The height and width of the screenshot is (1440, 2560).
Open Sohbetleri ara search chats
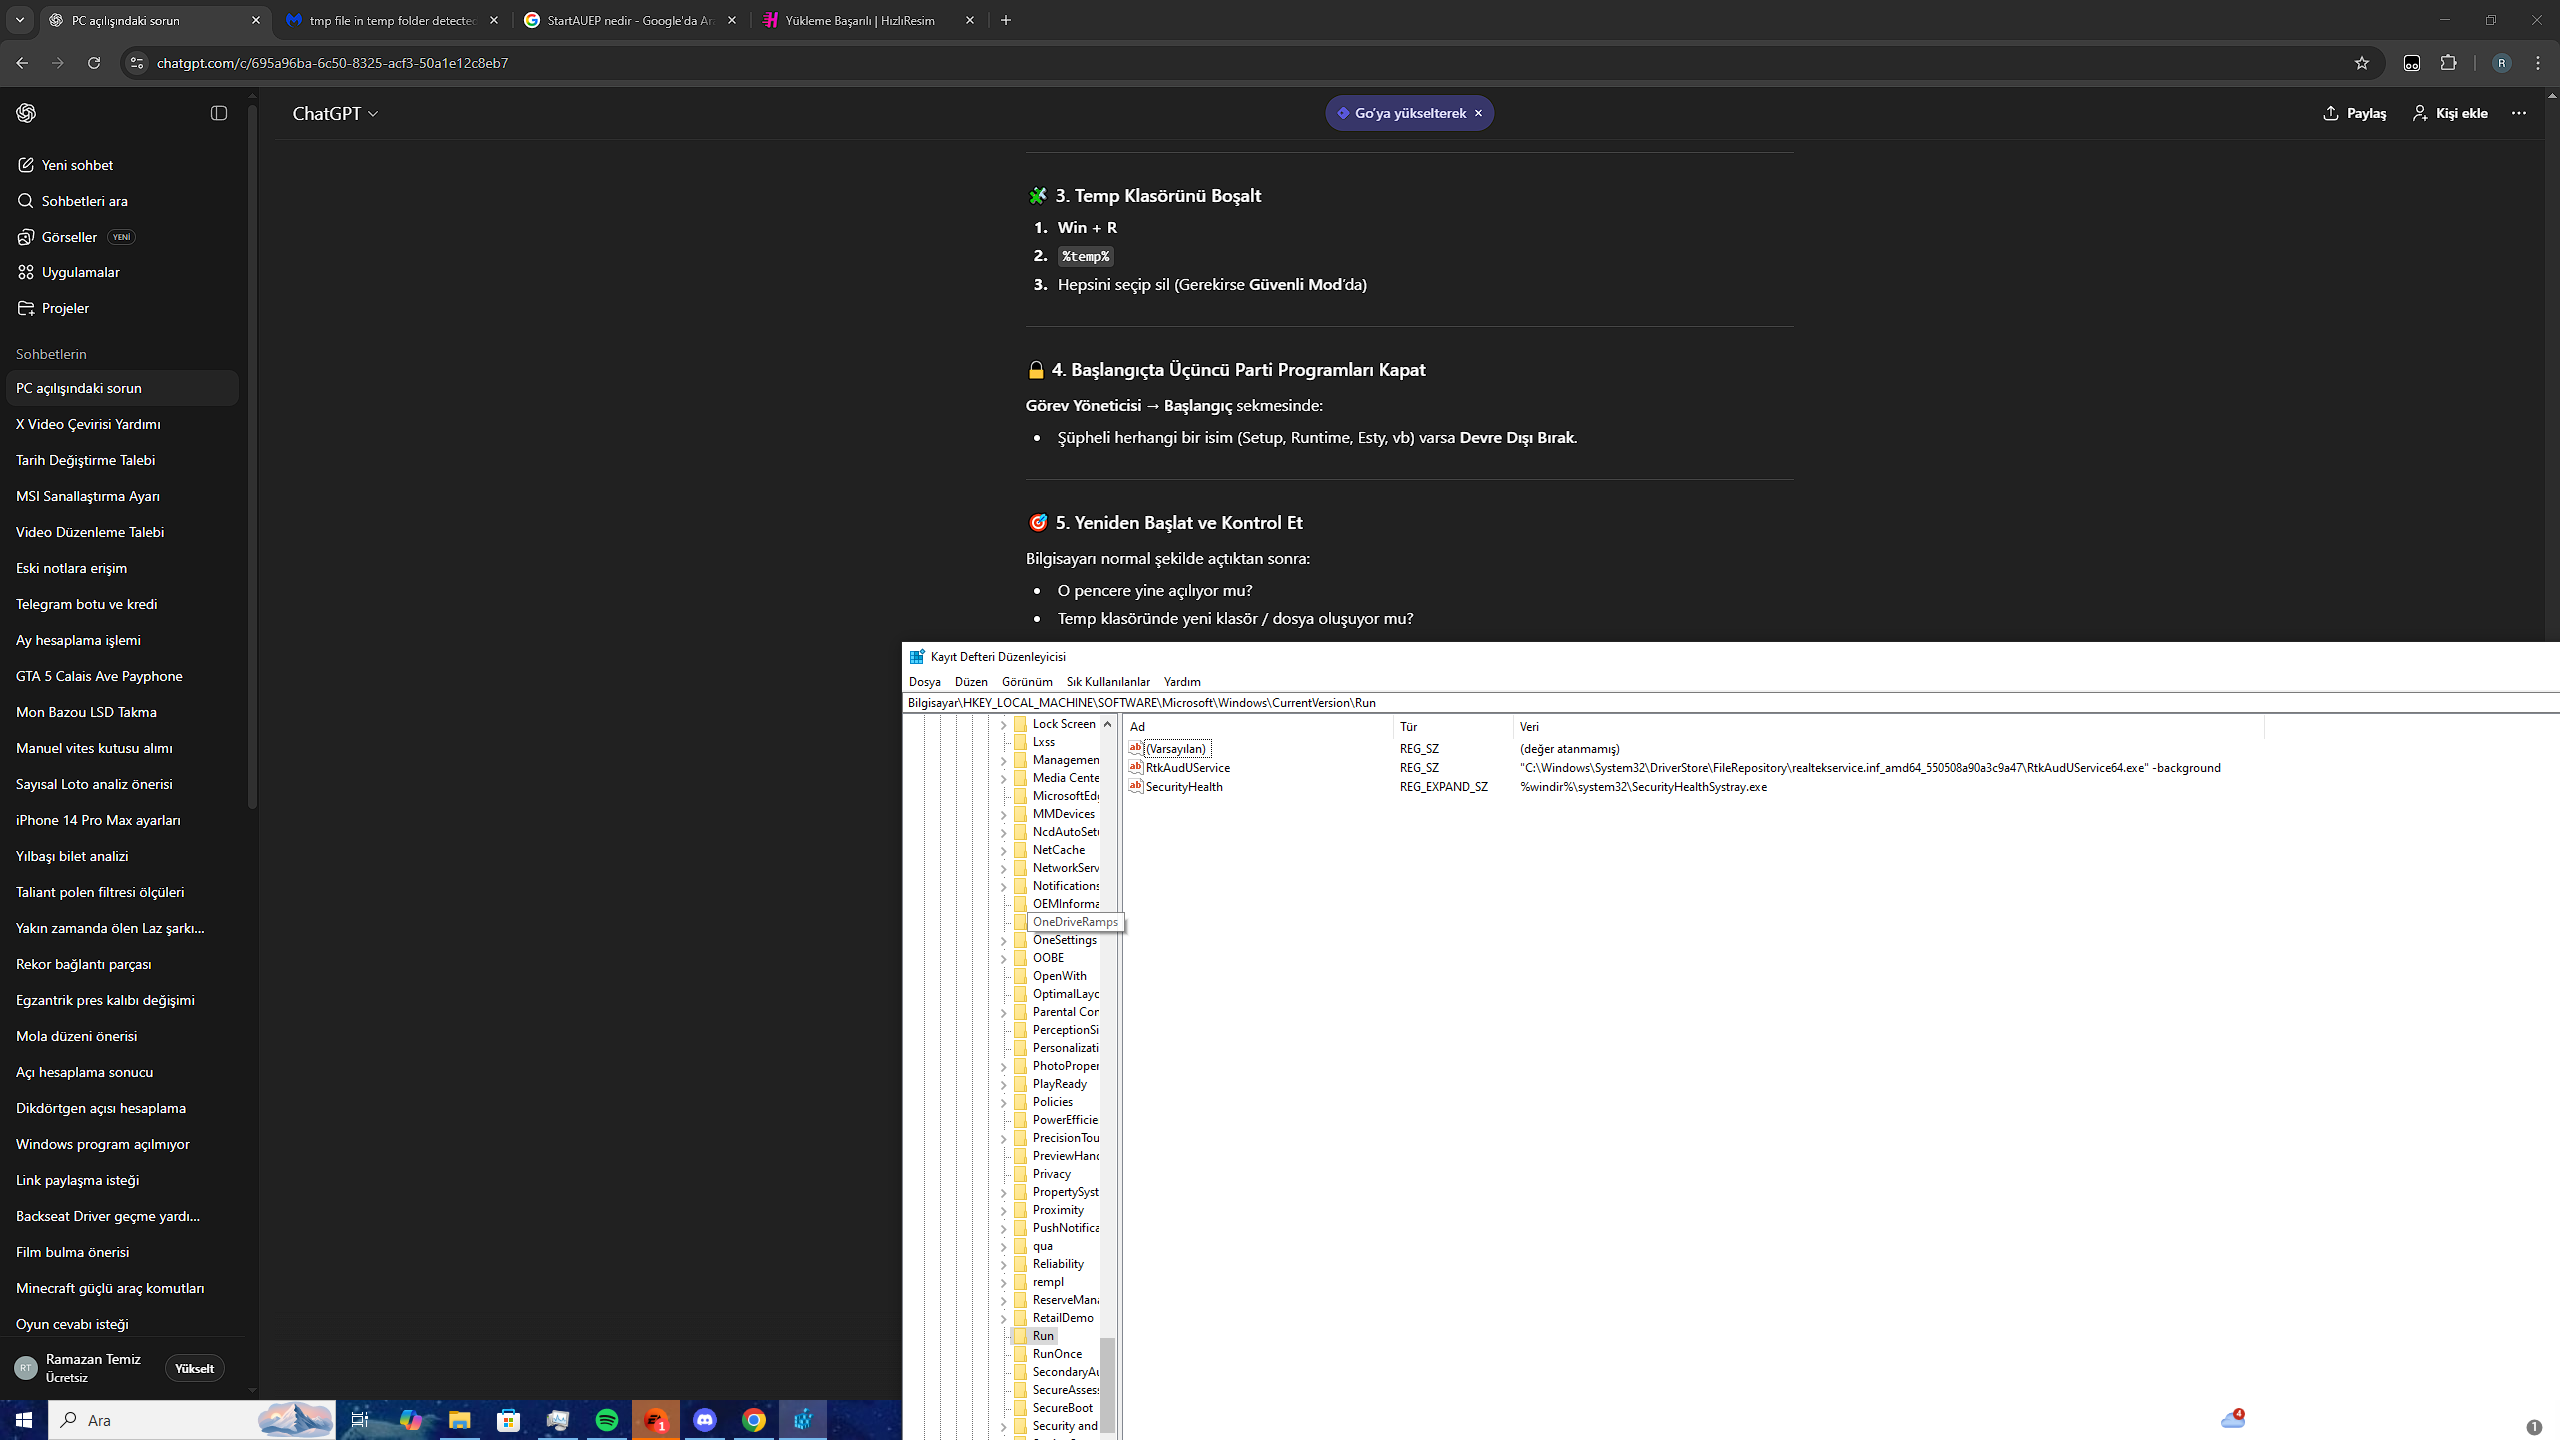[122, 201]
